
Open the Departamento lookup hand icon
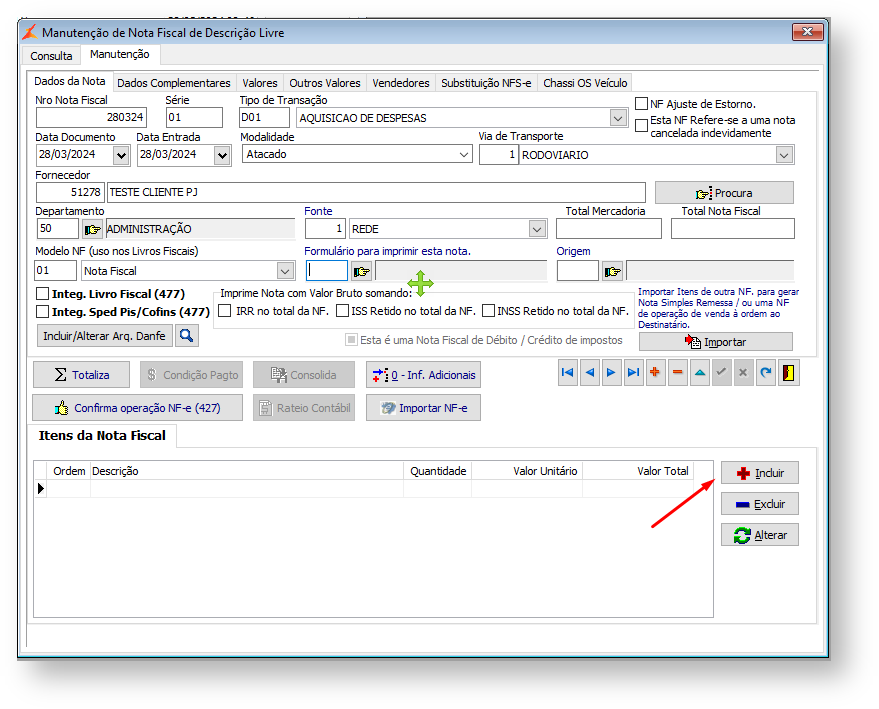pyautogui.click(x=92, y=229)
